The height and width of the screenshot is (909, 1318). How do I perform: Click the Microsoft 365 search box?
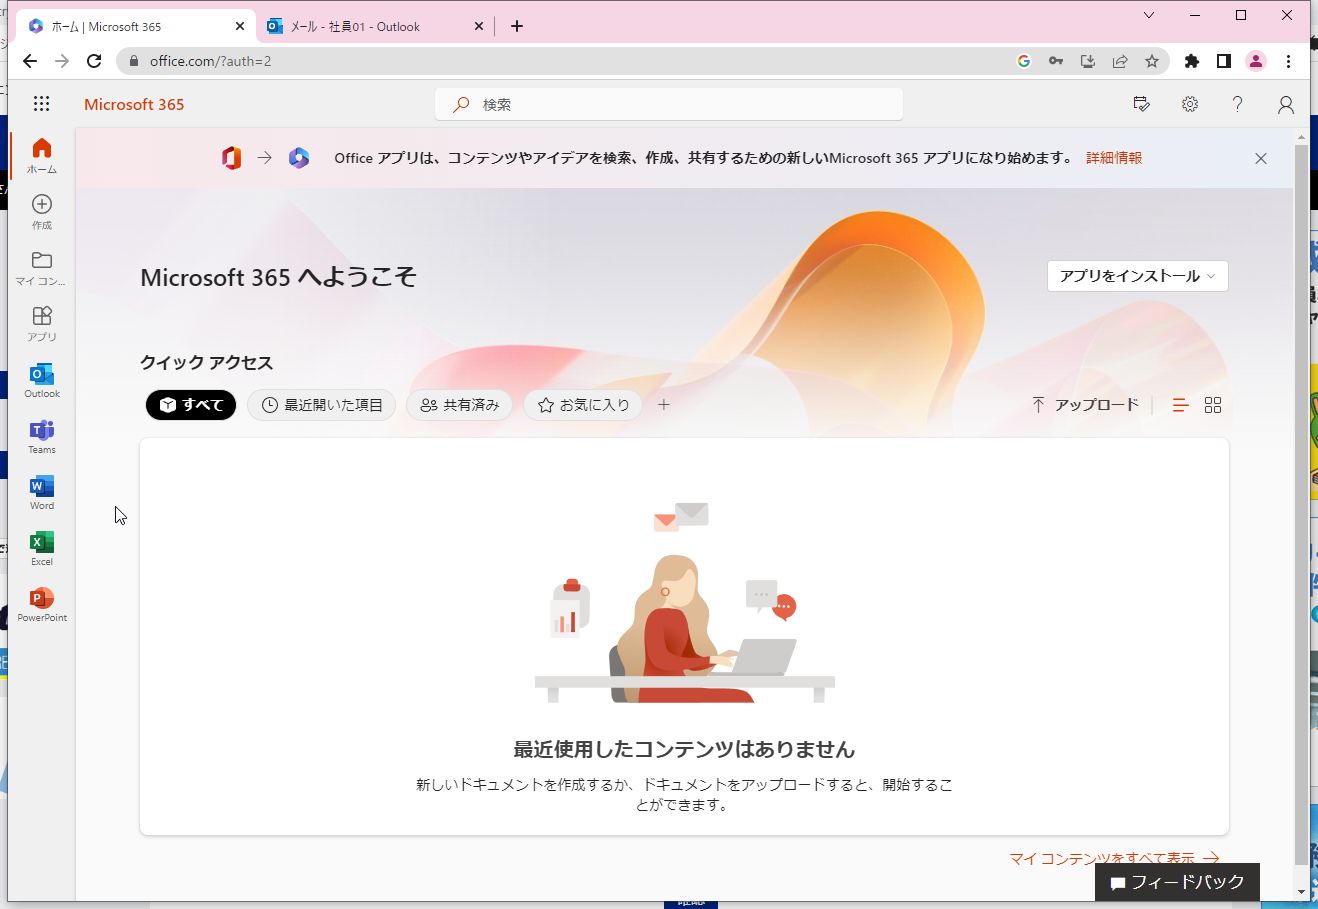point(669,104)
